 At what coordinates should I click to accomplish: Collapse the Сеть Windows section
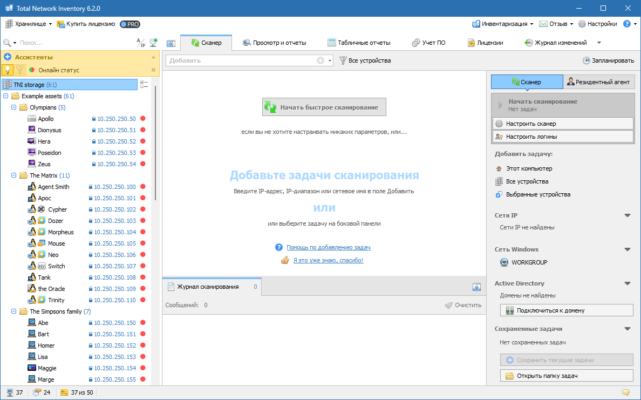[628, 249]
